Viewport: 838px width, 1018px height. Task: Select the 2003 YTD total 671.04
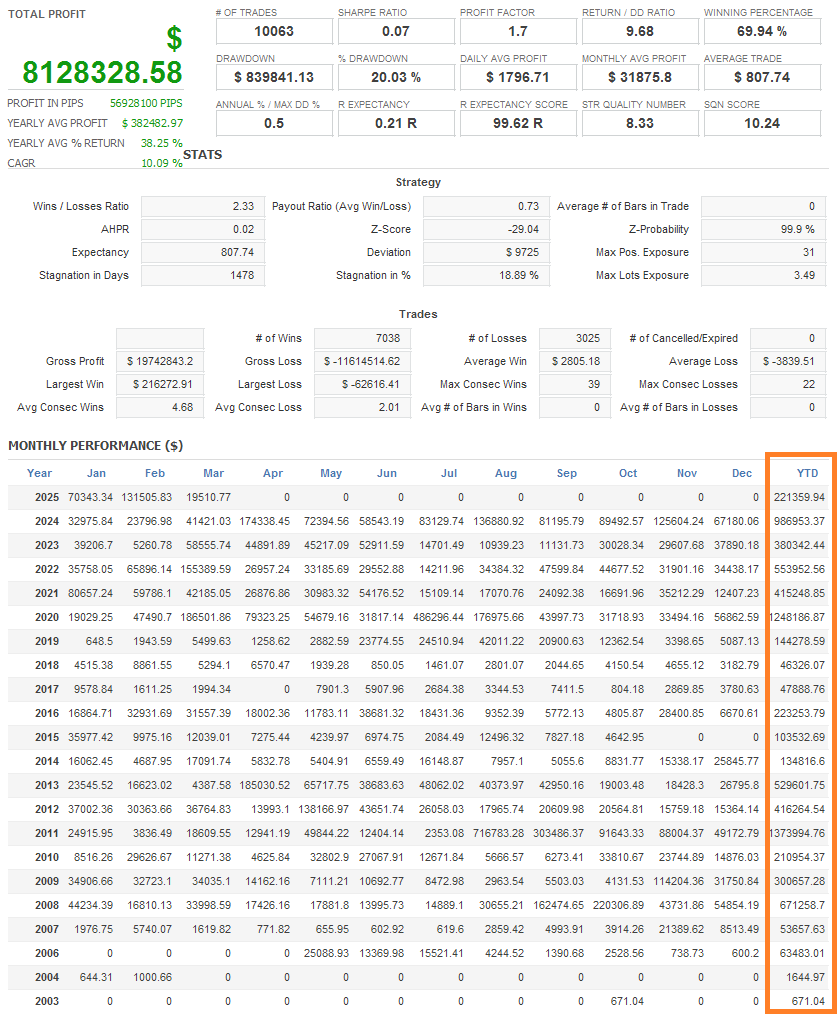[808, 1001]
